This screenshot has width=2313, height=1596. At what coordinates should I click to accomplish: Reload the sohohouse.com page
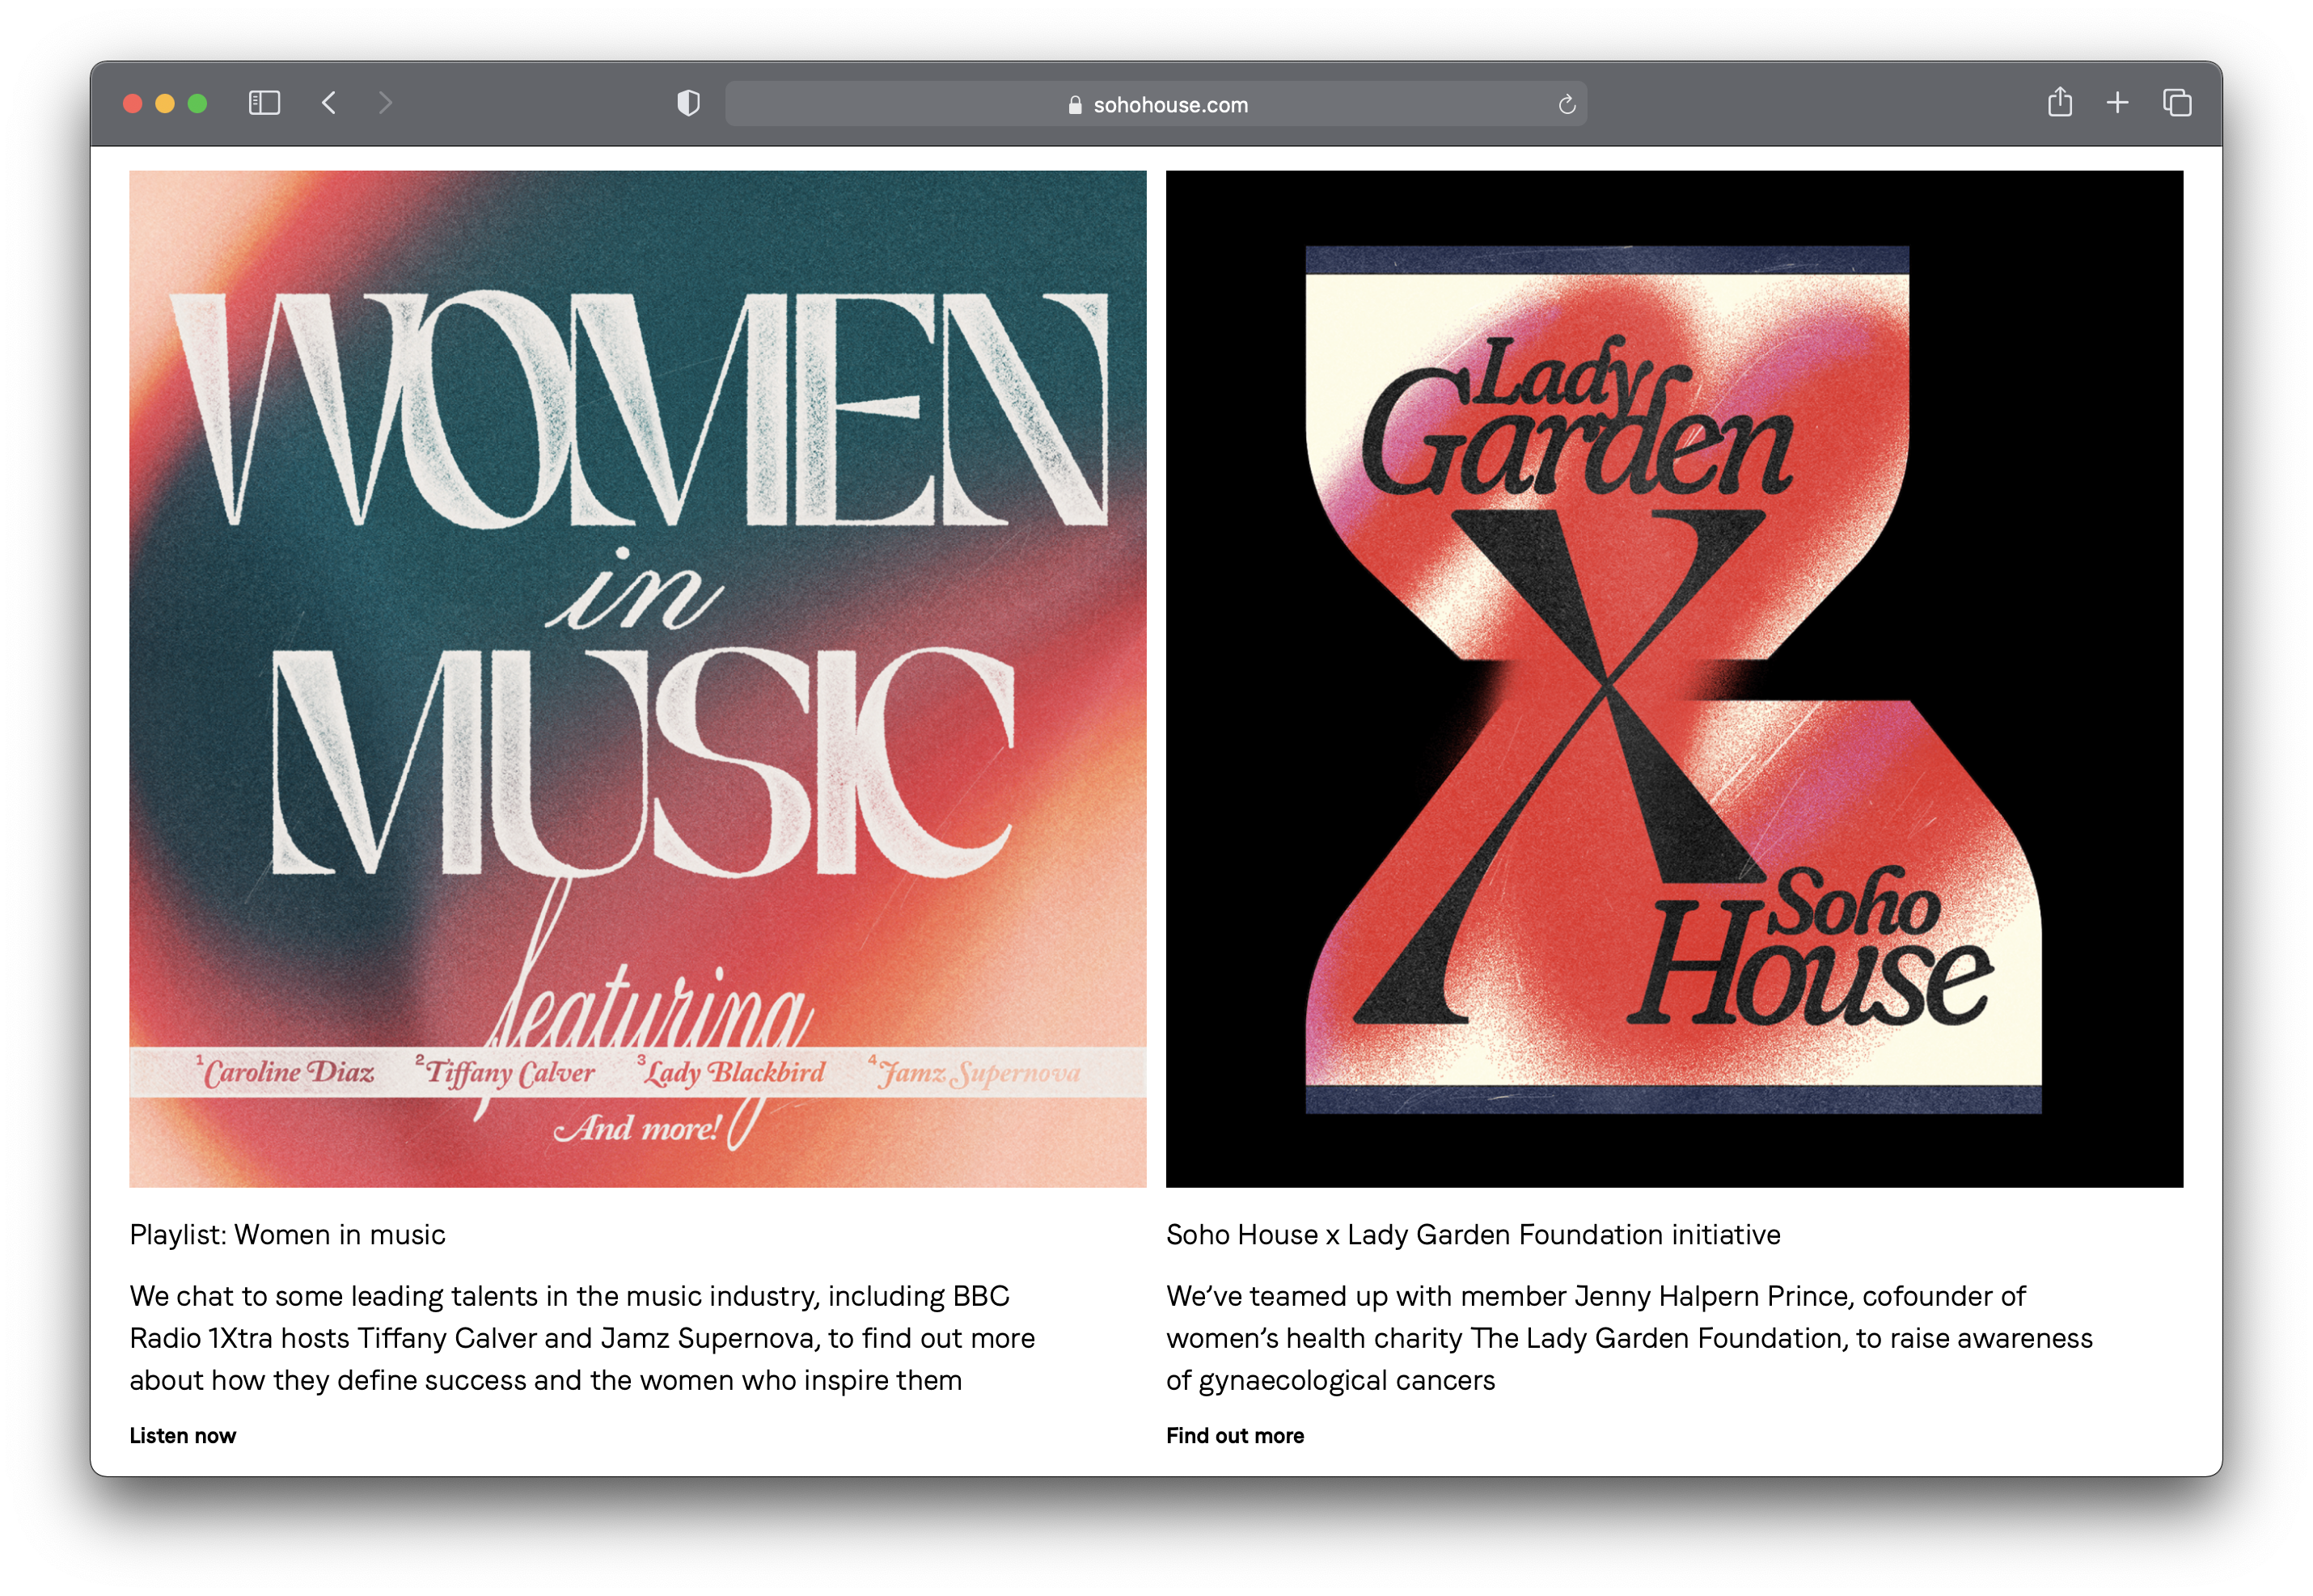[x=1566, y=104]
